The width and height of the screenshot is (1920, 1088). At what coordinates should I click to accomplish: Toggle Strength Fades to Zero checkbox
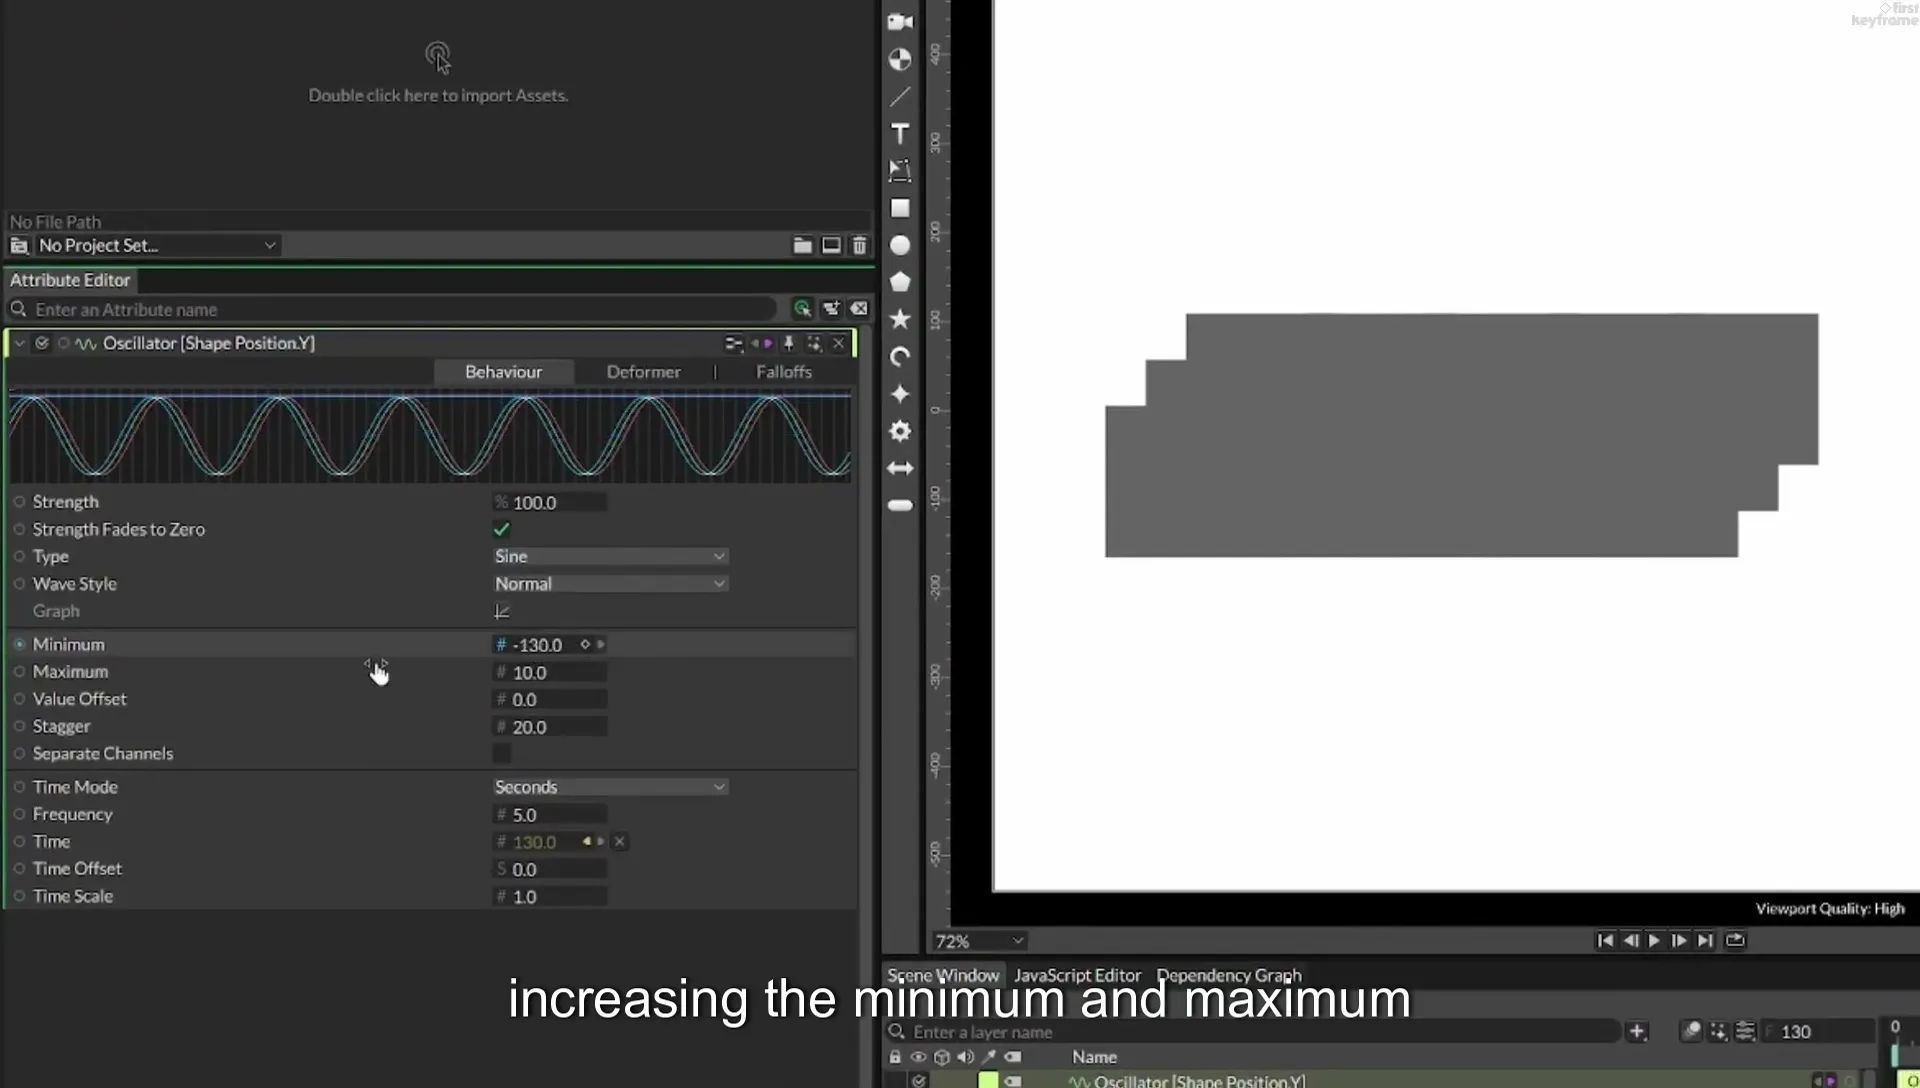tap(502, 529)
